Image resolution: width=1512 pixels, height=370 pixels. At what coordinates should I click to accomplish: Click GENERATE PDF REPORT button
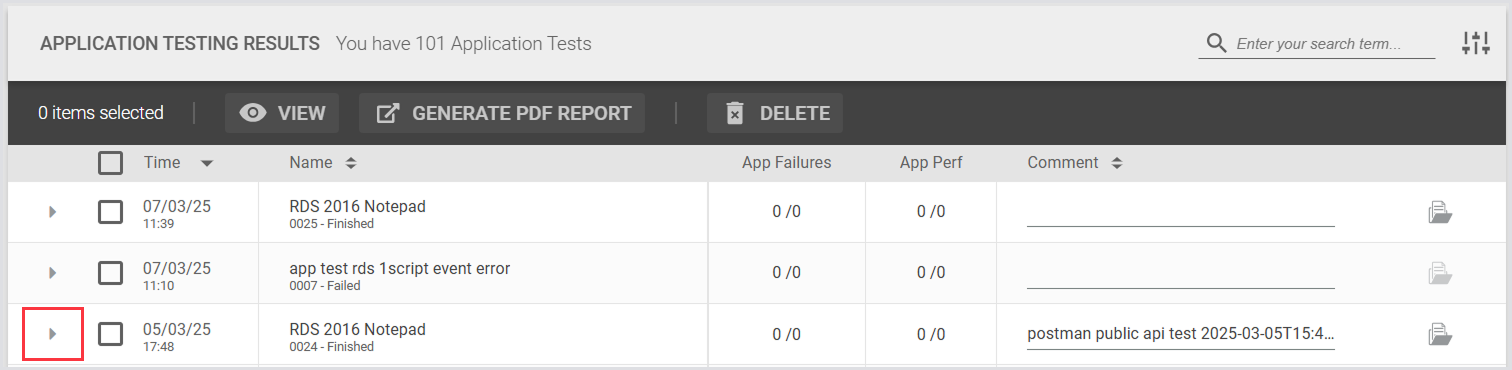click(502, 113)
